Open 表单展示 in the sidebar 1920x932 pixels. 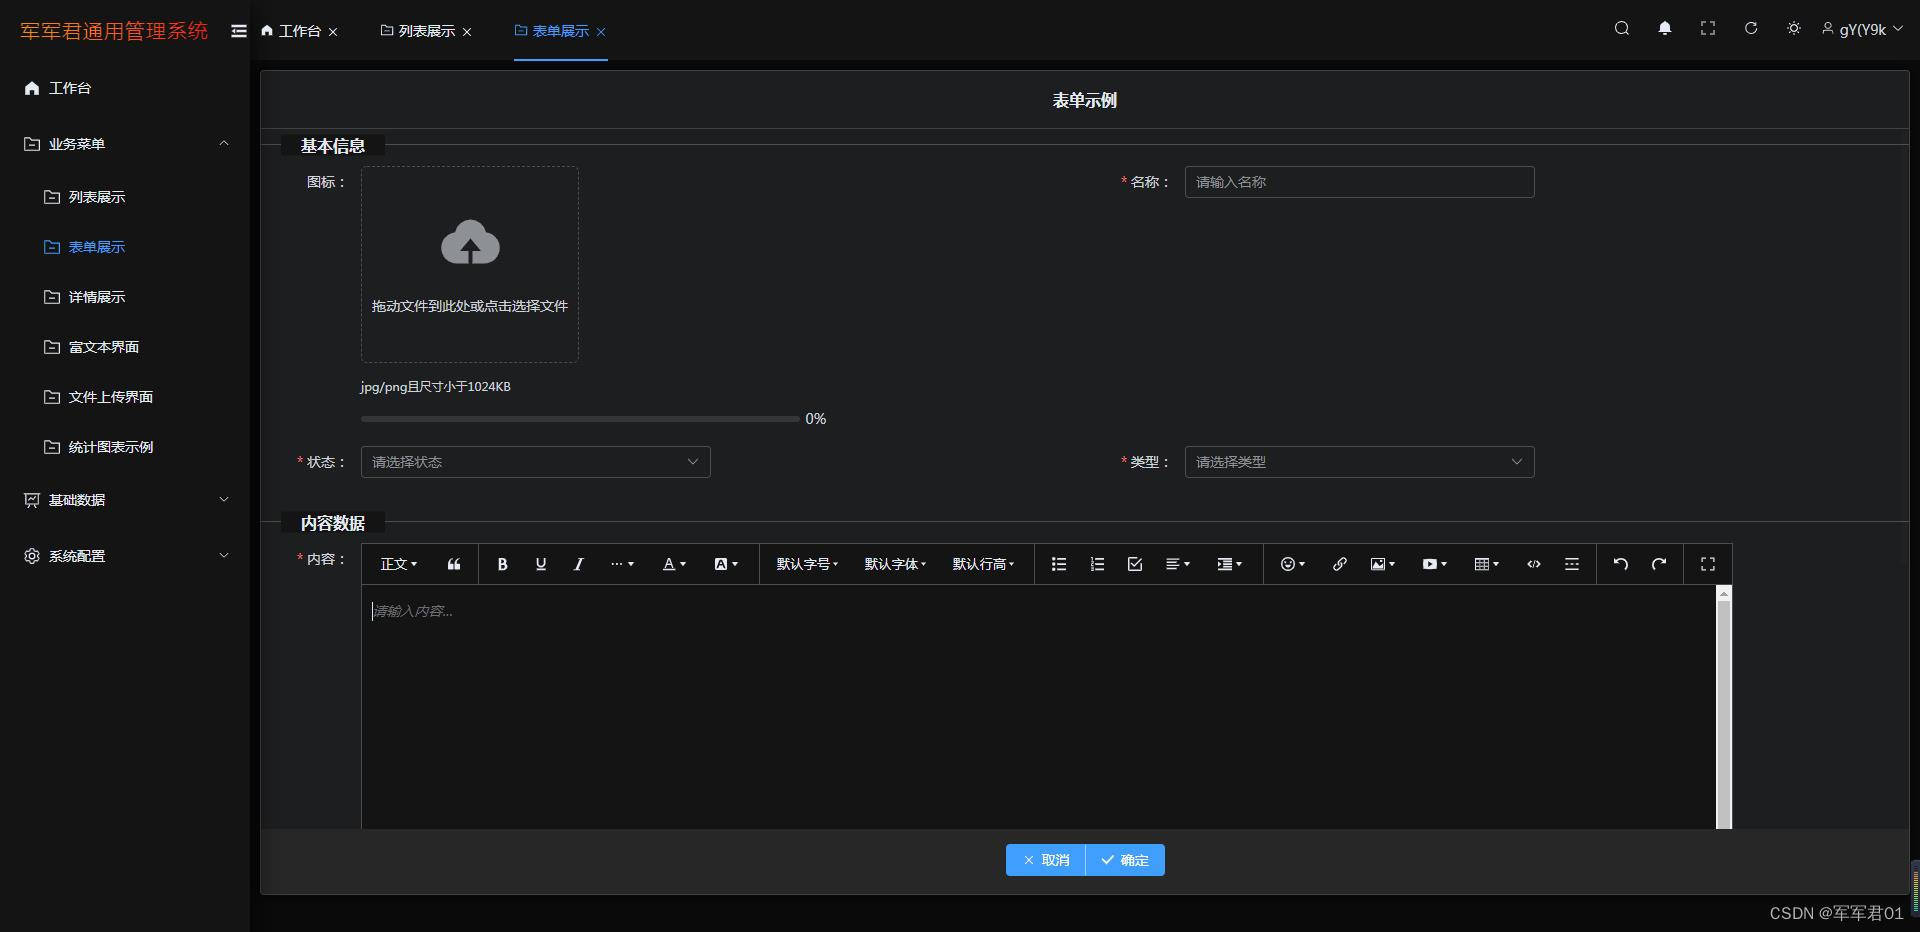point(125,247)
